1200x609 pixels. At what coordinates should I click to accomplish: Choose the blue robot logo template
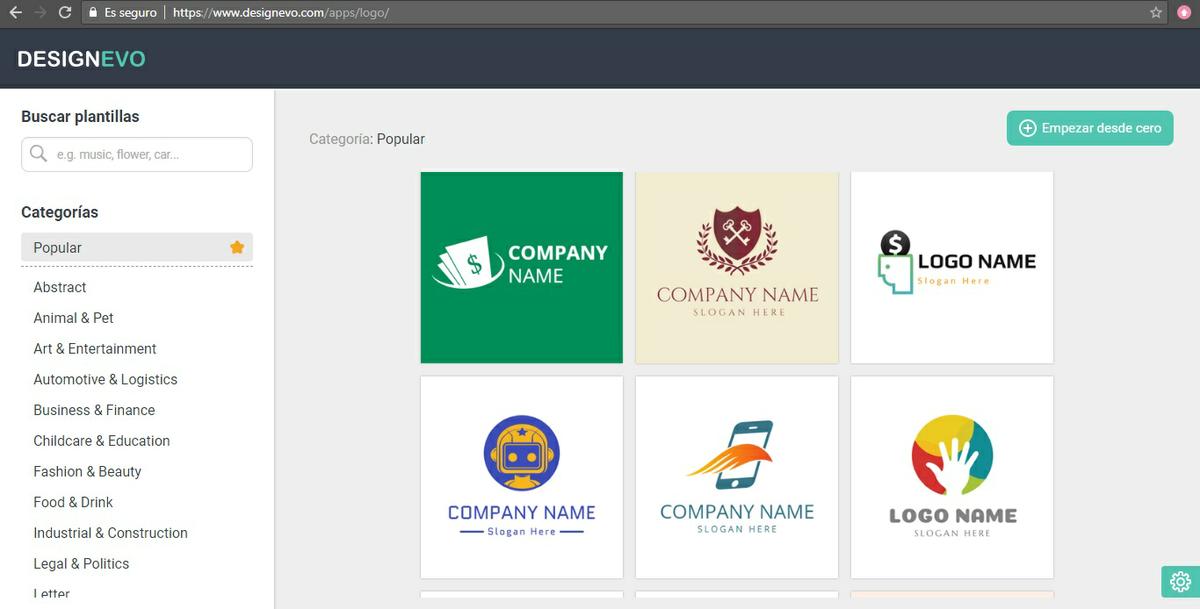pos(521,477)
